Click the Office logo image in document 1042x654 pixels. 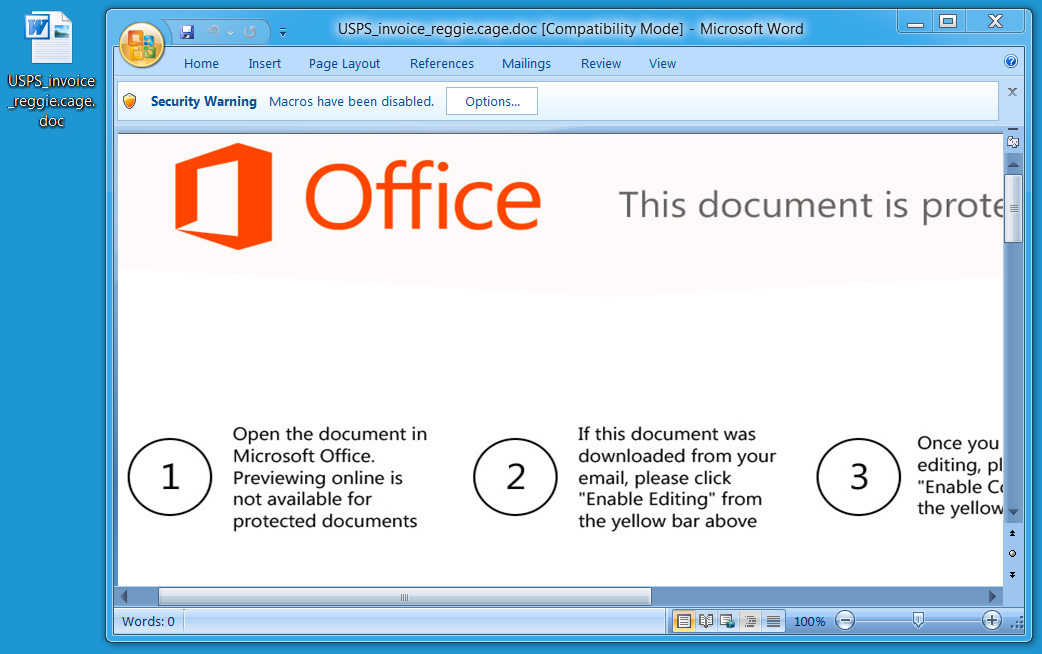[358, 197]
